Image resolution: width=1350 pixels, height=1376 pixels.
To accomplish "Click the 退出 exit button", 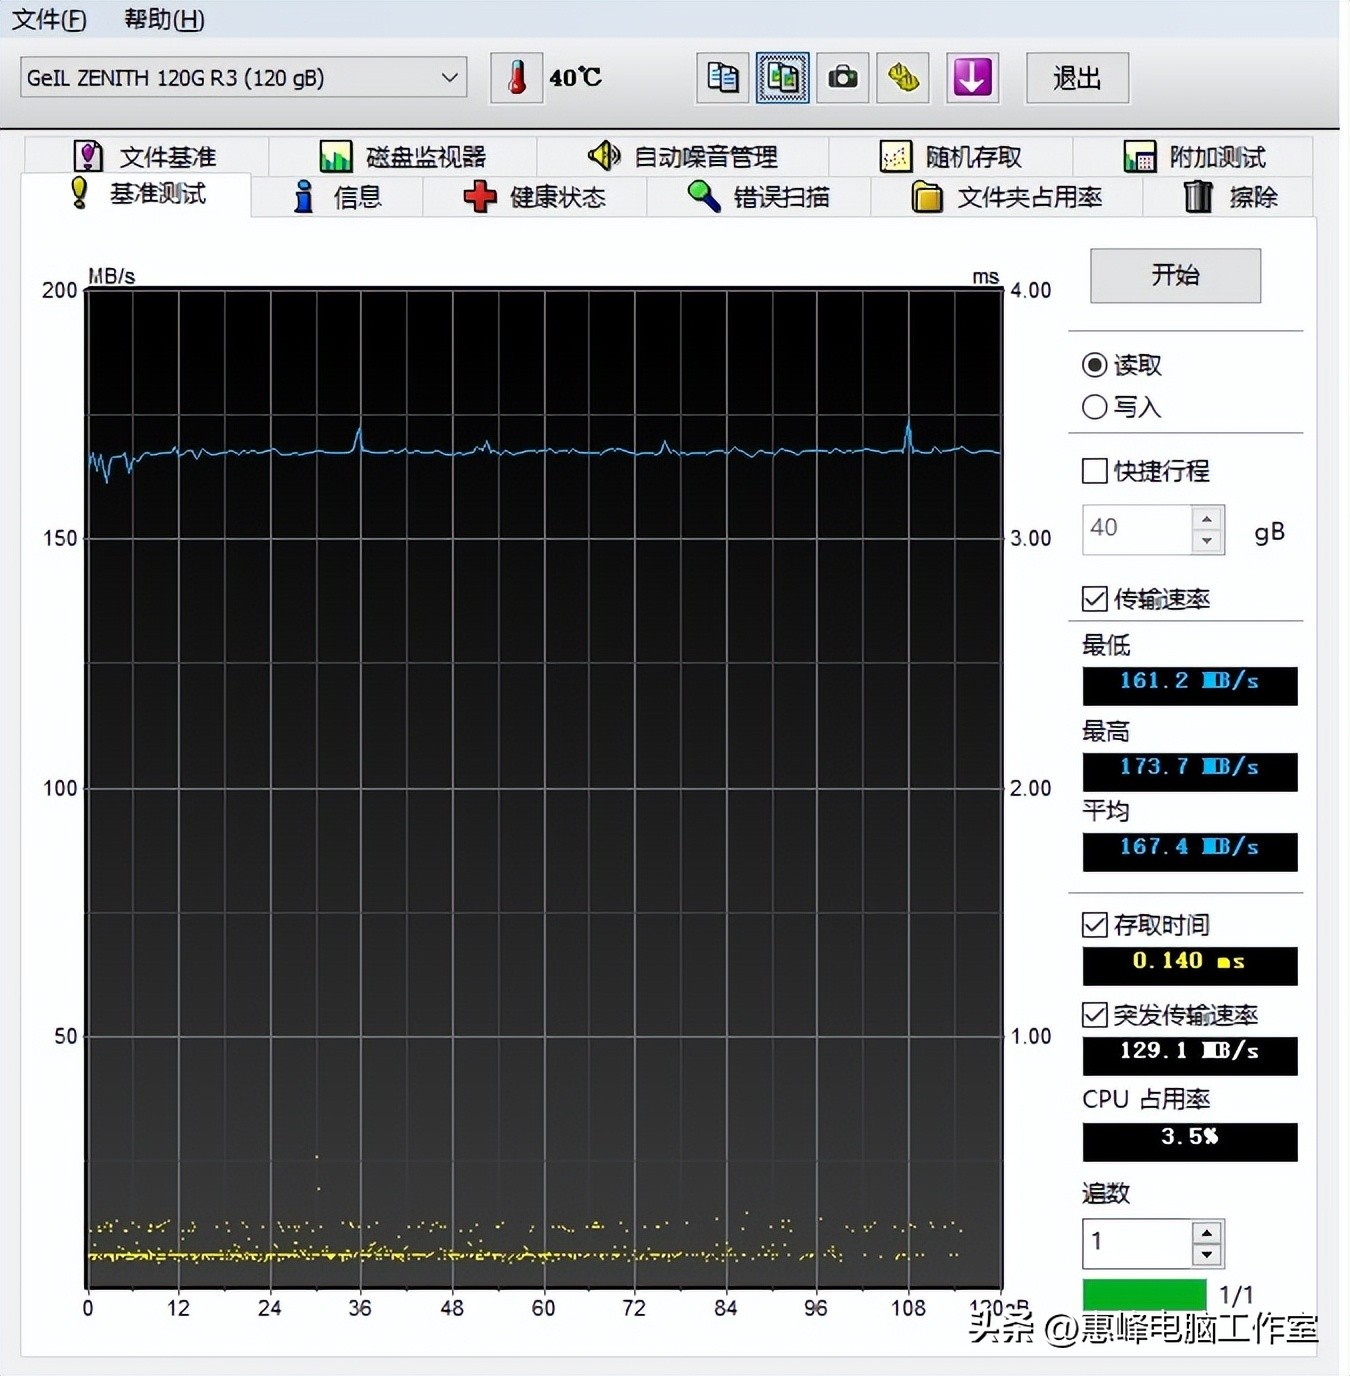I will click(x=1076, y=77).
